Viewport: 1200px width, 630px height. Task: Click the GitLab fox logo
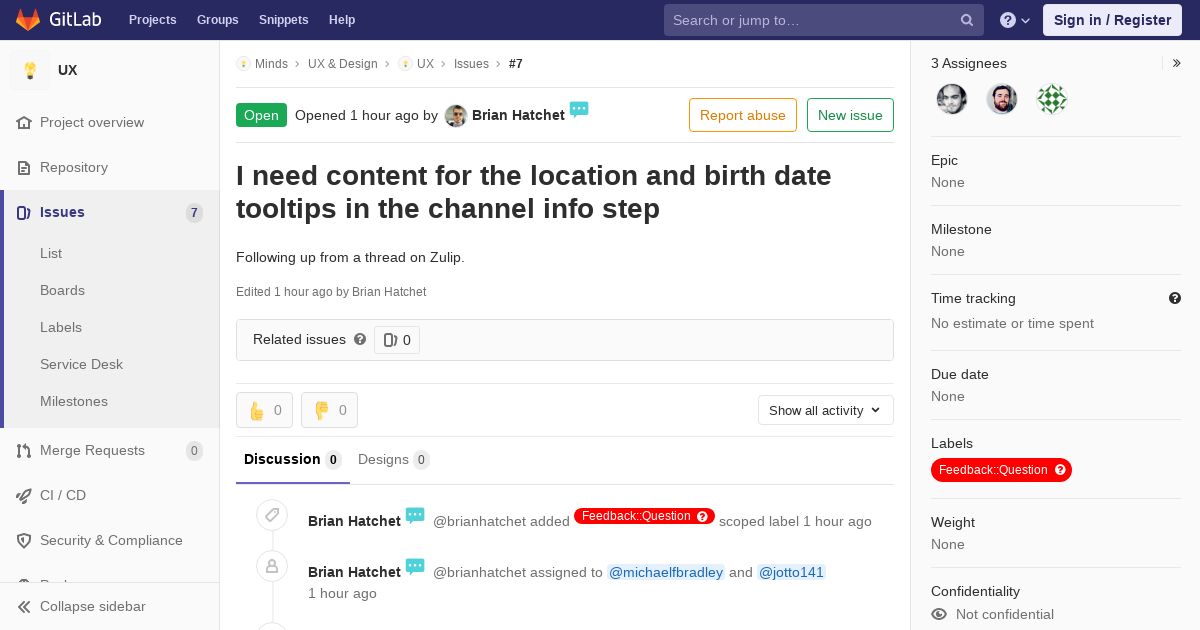[28, 19]
